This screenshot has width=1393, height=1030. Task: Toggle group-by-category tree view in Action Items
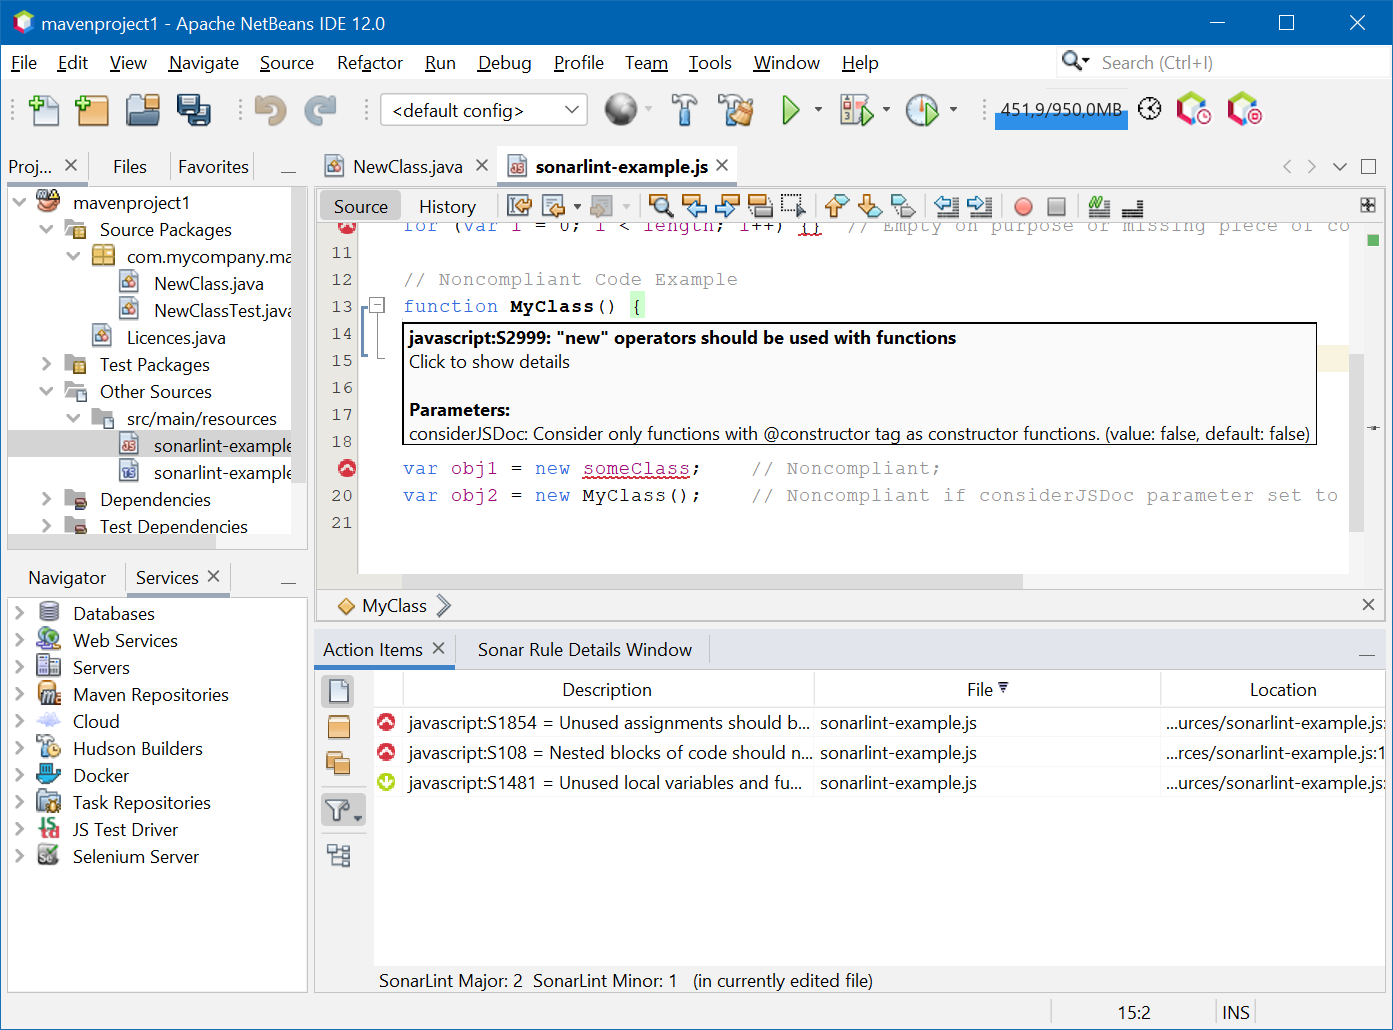339,855
